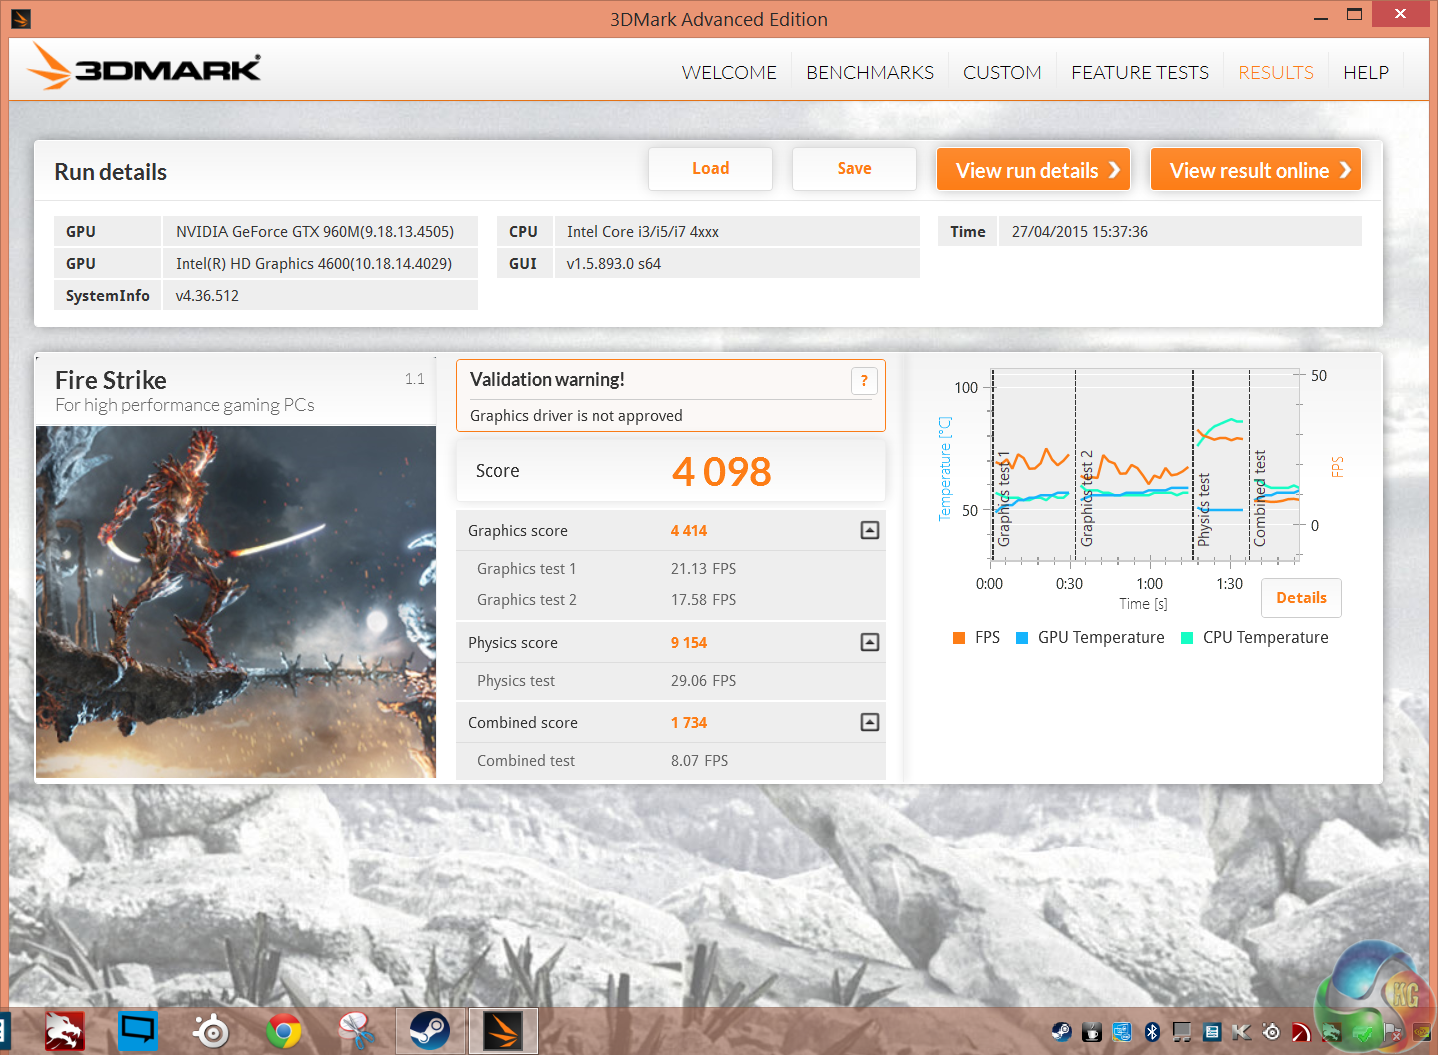Viewport: 1438px width, 1055px height.
Task: Open the validation warning help question mark
Action: [x=864, y=381]
